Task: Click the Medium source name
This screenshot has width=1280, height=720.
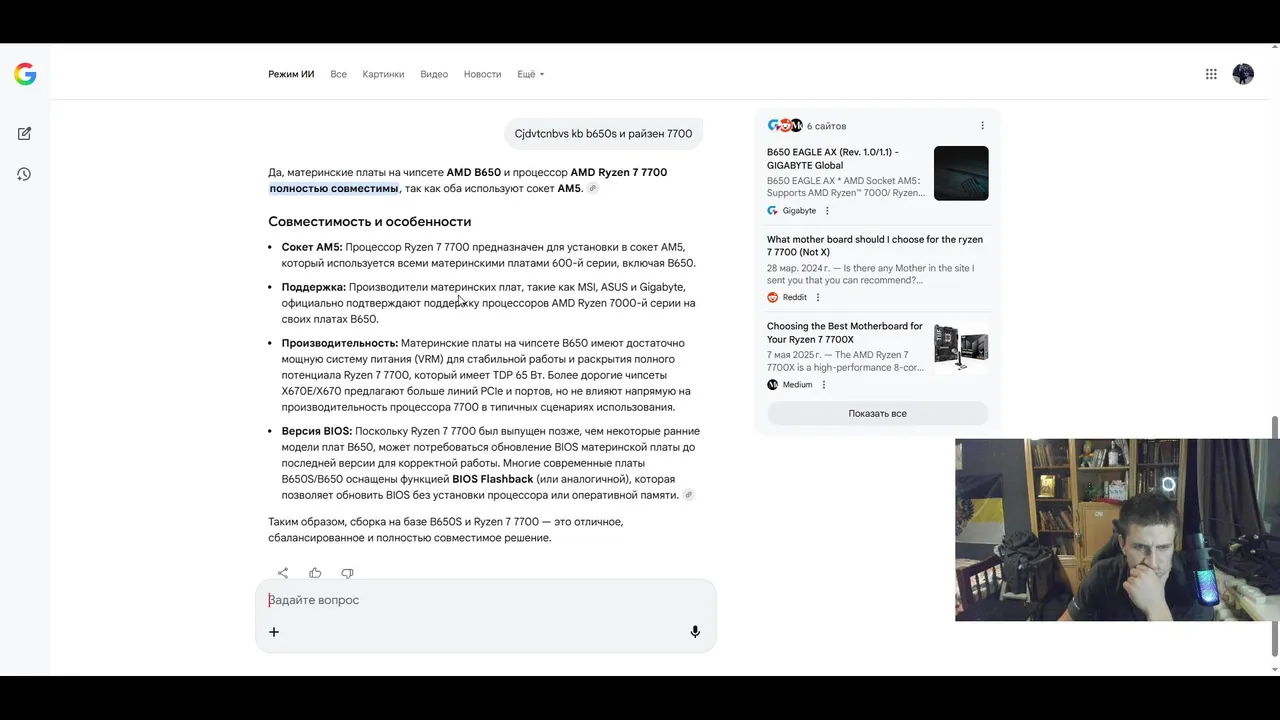Action: (797, 385)
